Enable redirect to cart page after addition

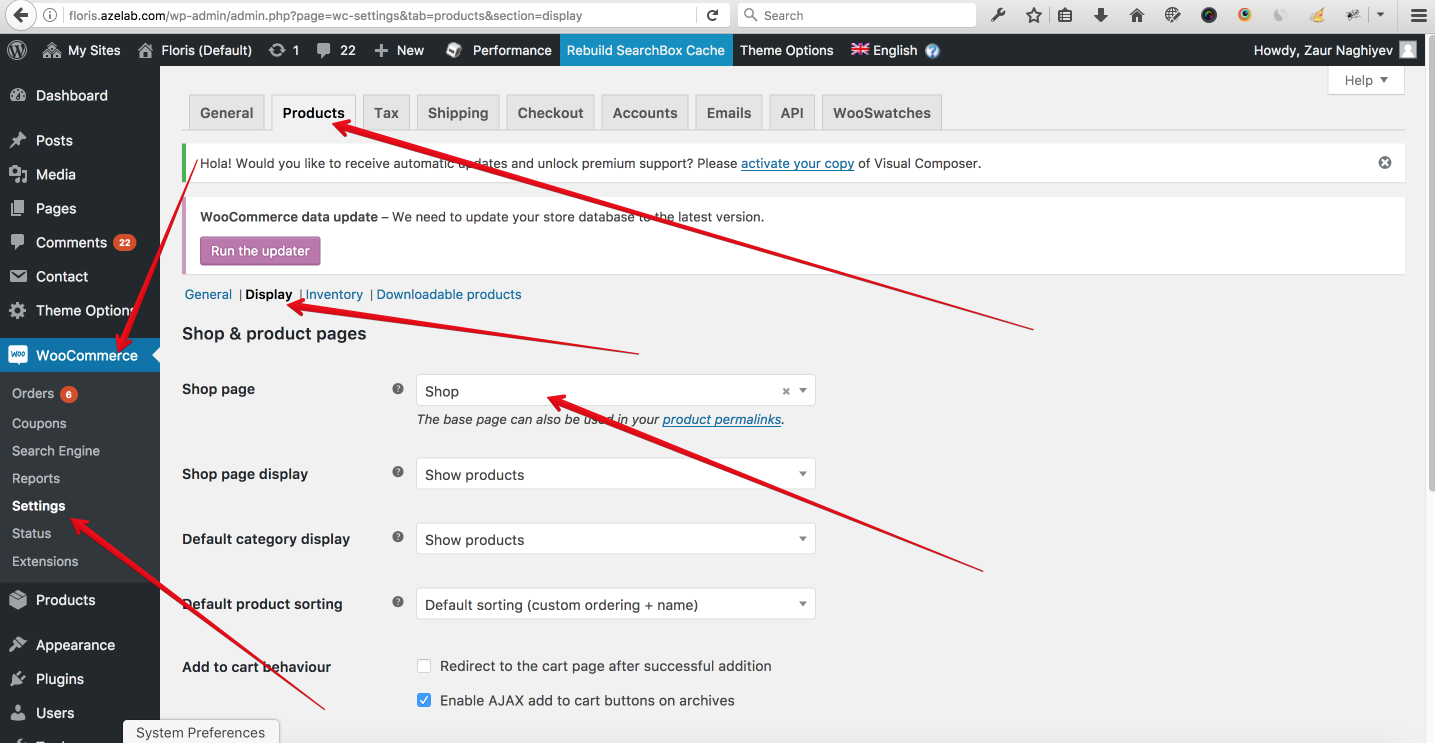tap(424, 666)
